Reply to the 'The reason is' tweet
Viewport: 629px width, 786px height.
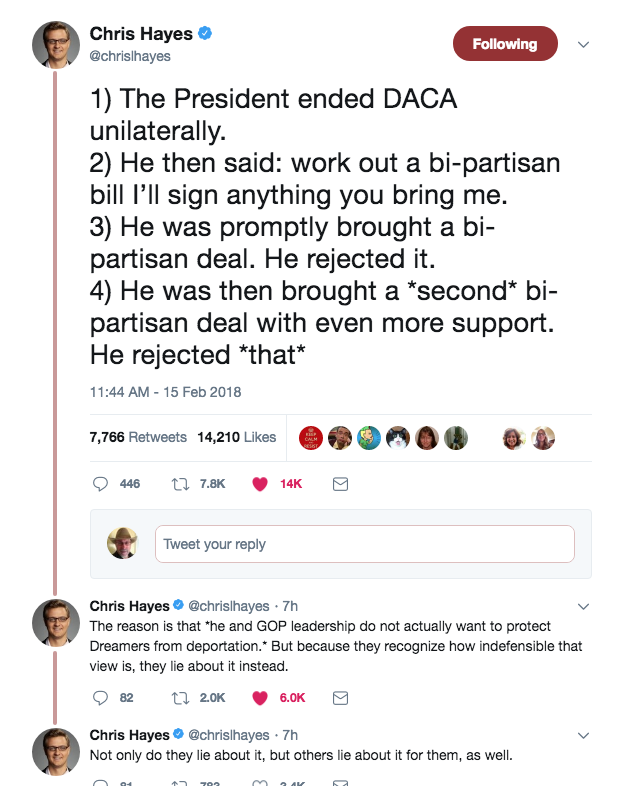(100, 698)
